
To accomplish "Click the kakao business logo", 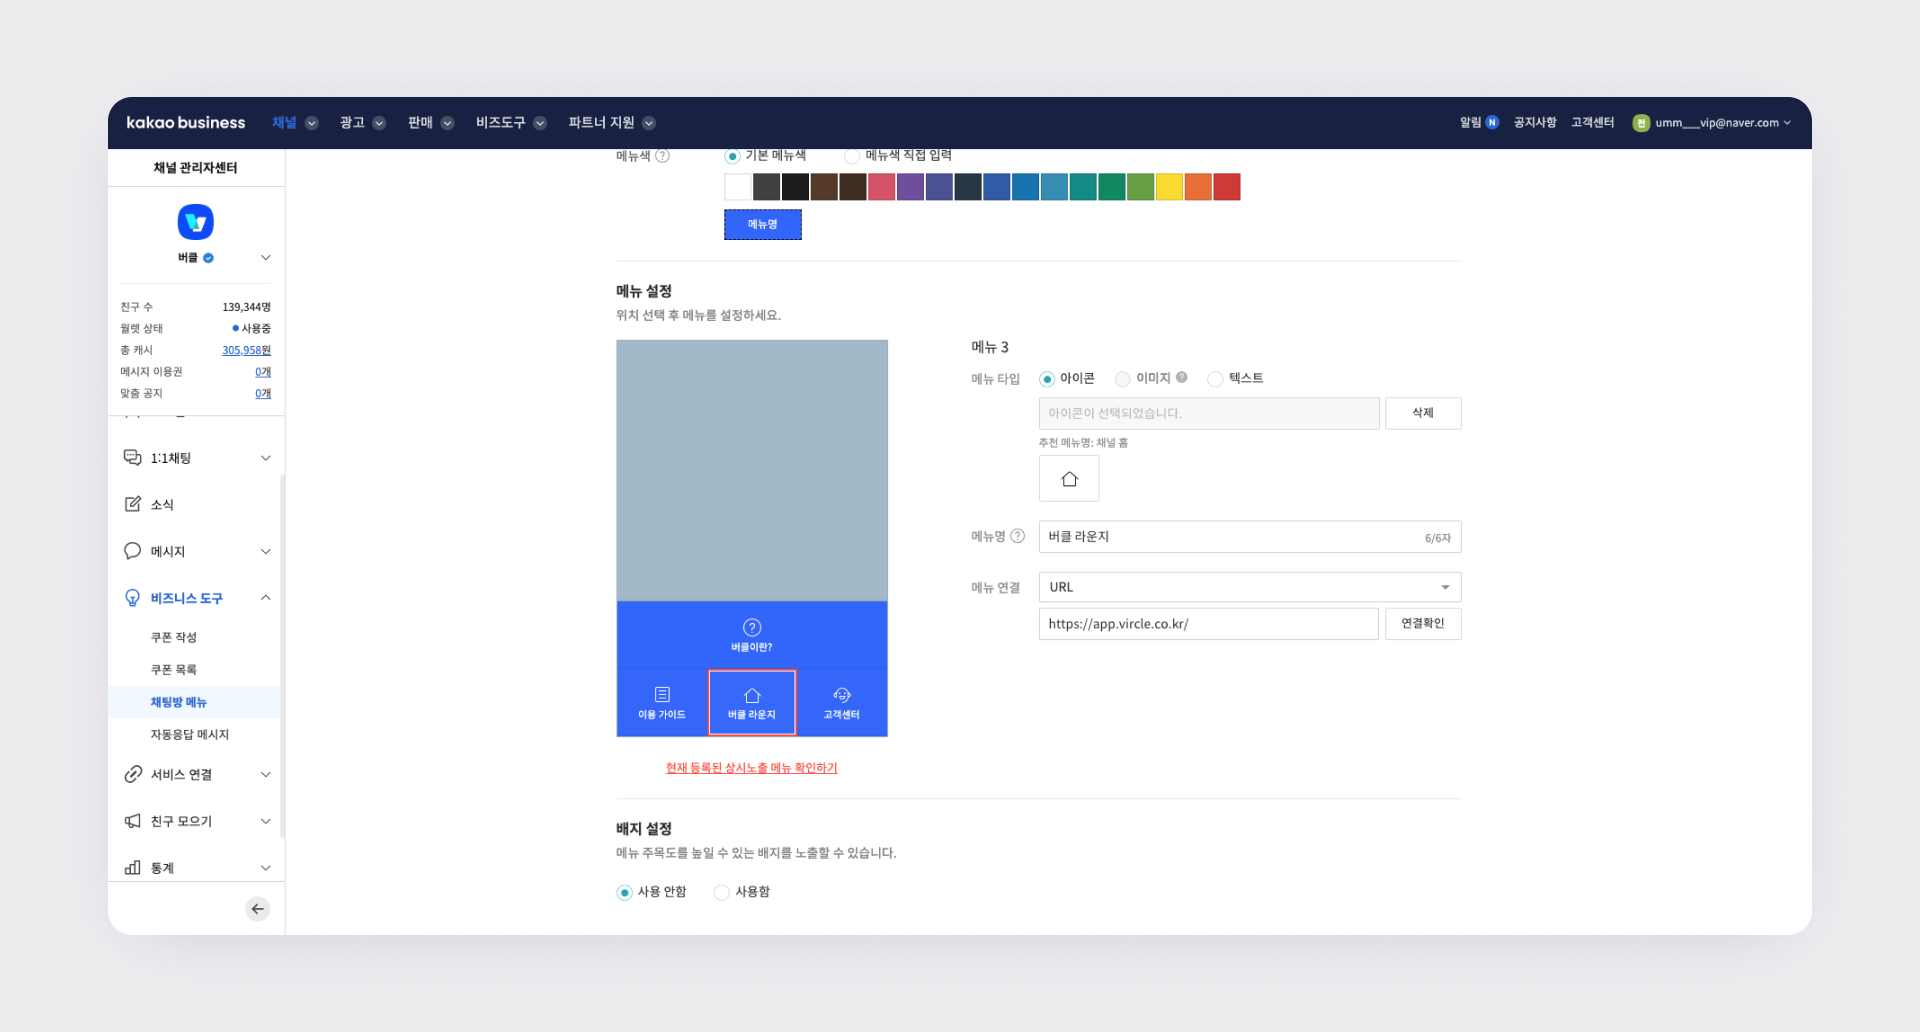I will click(x=185, y=123).
